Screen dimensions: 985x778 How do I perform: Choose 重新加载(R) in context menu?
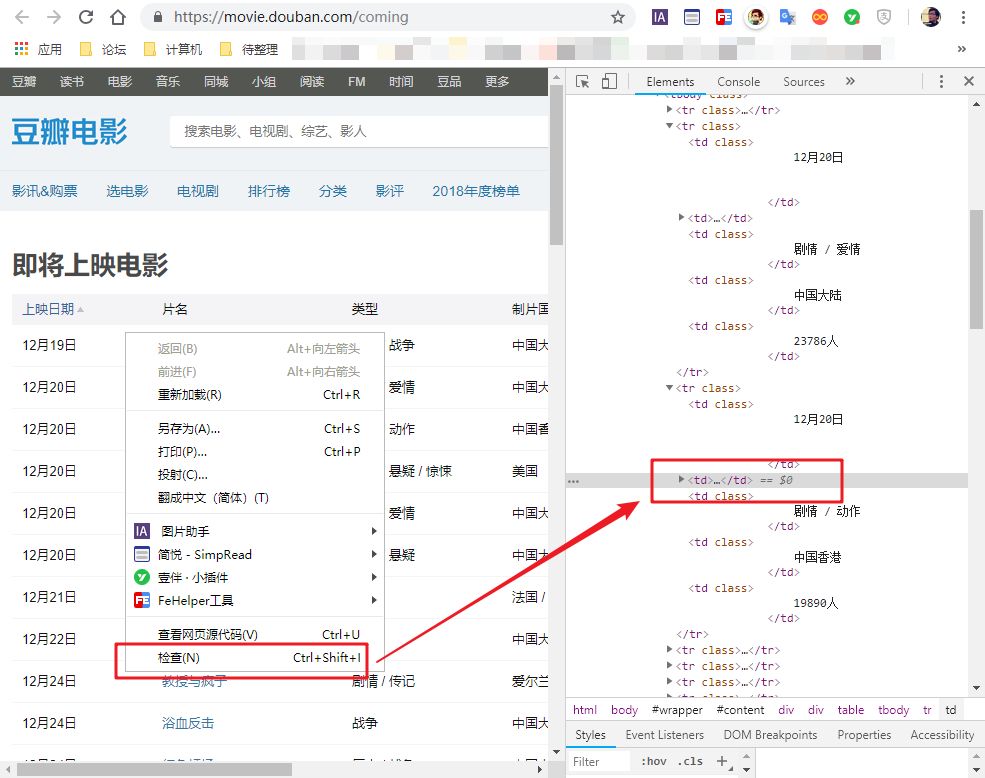[x=254, y=395]
